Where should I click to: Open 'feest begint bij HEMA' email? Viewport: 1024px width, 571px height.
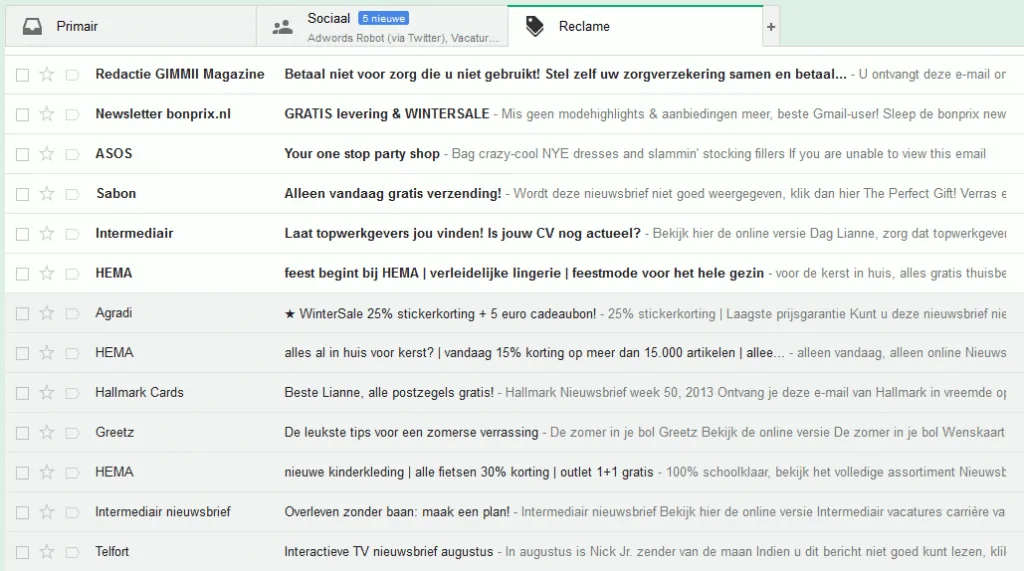(524, 273)
